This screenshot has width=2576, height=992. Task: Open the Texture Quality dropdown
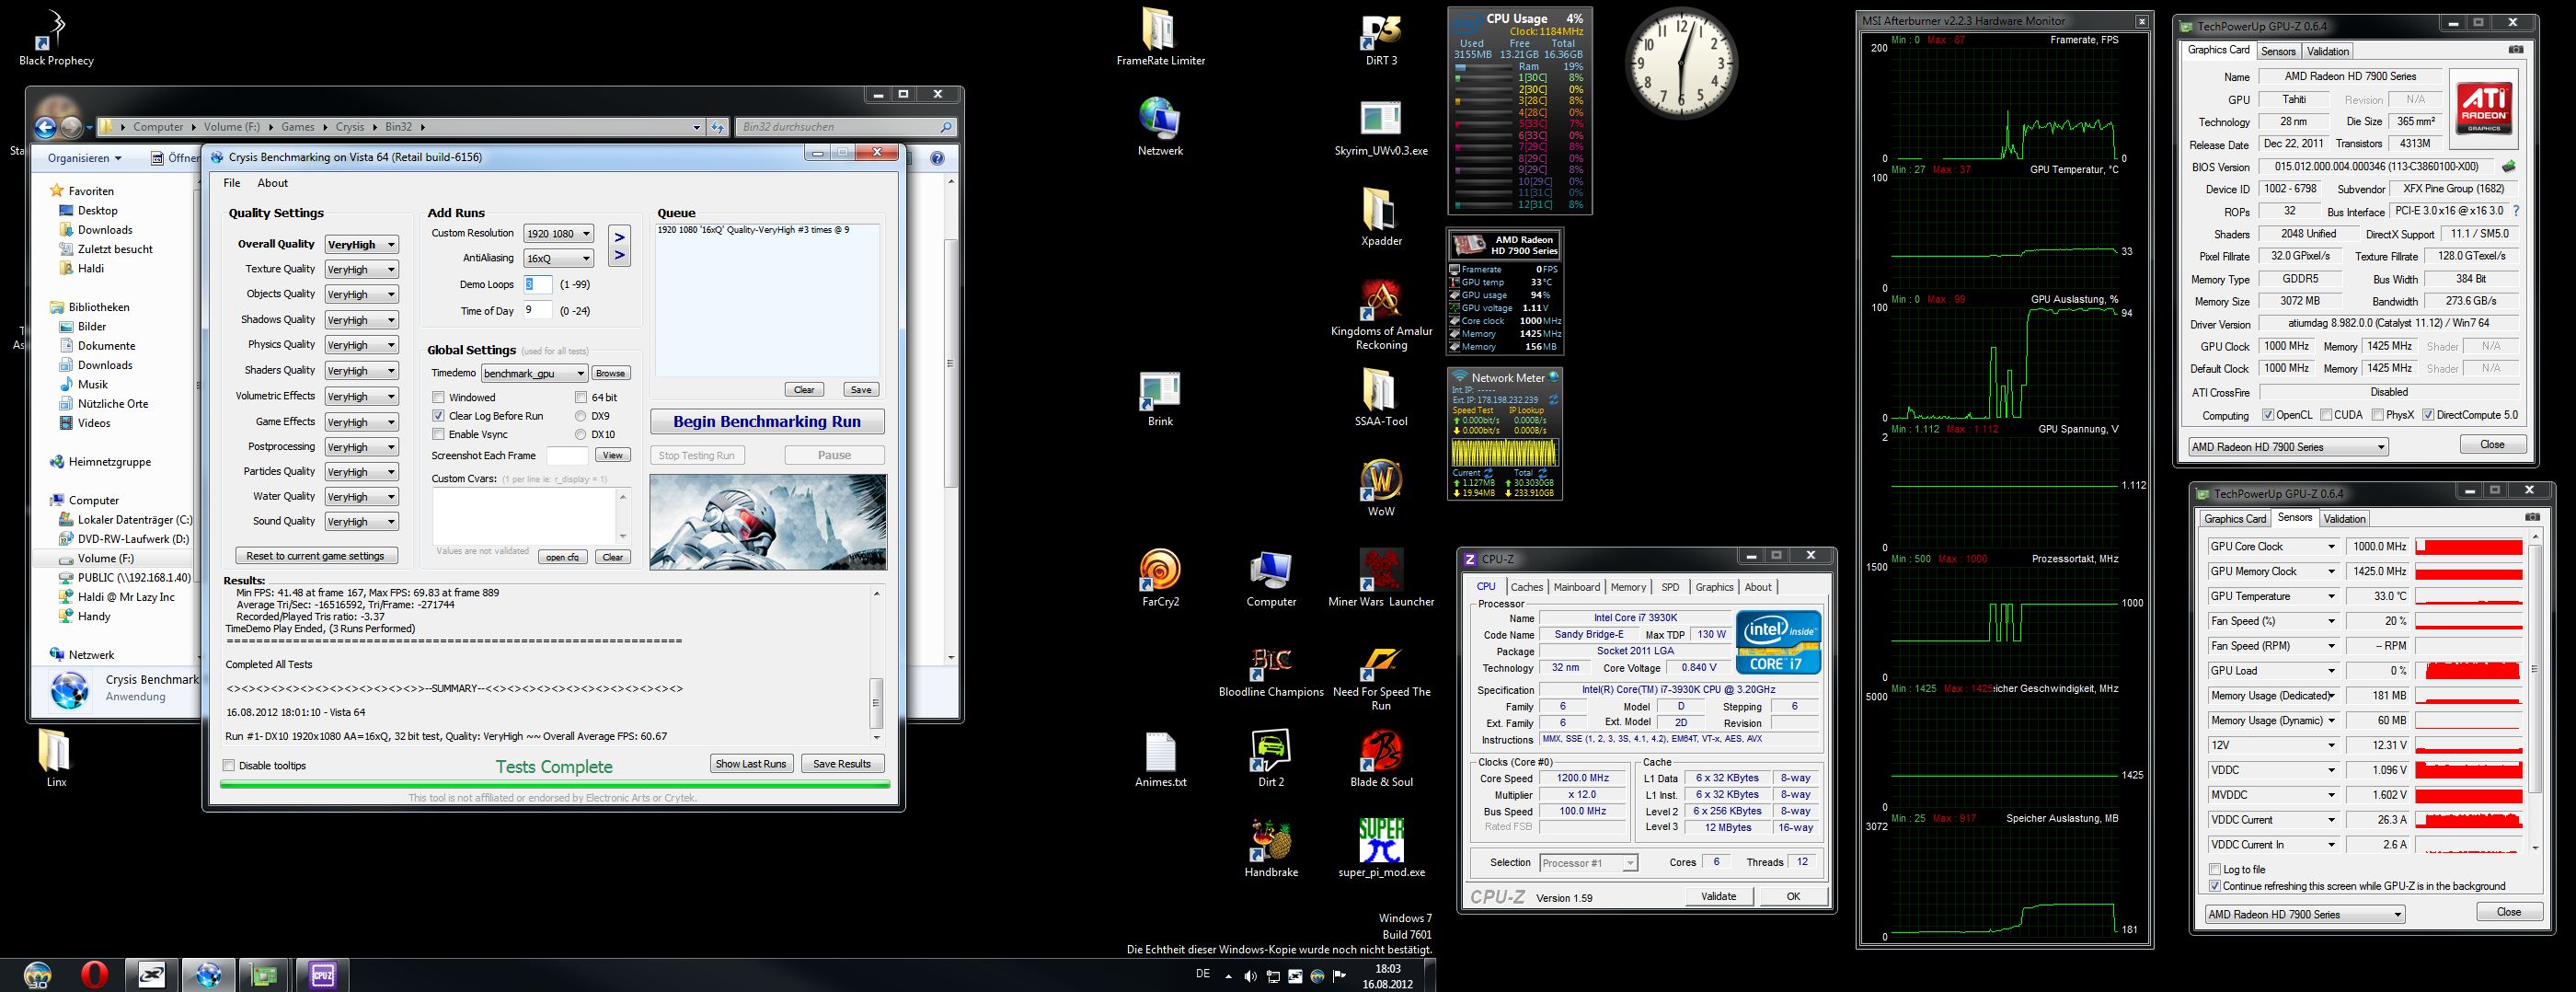pyautogui.click(x=361, y=269)
